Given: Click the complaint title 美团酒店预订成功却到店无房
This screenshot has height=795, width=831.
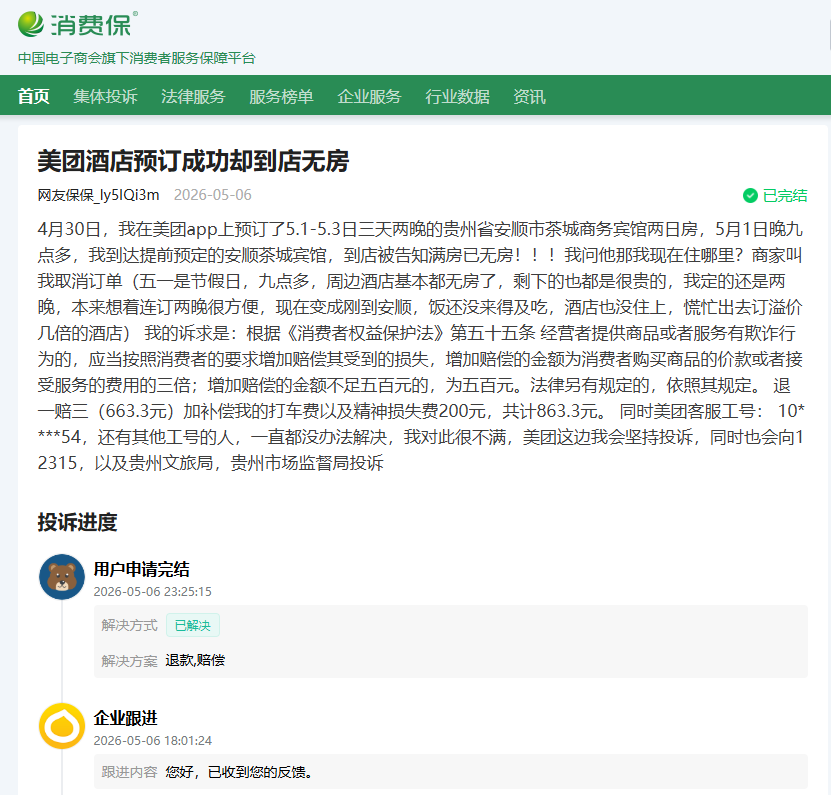Looking at the screenshot, I should click(193, 161).
